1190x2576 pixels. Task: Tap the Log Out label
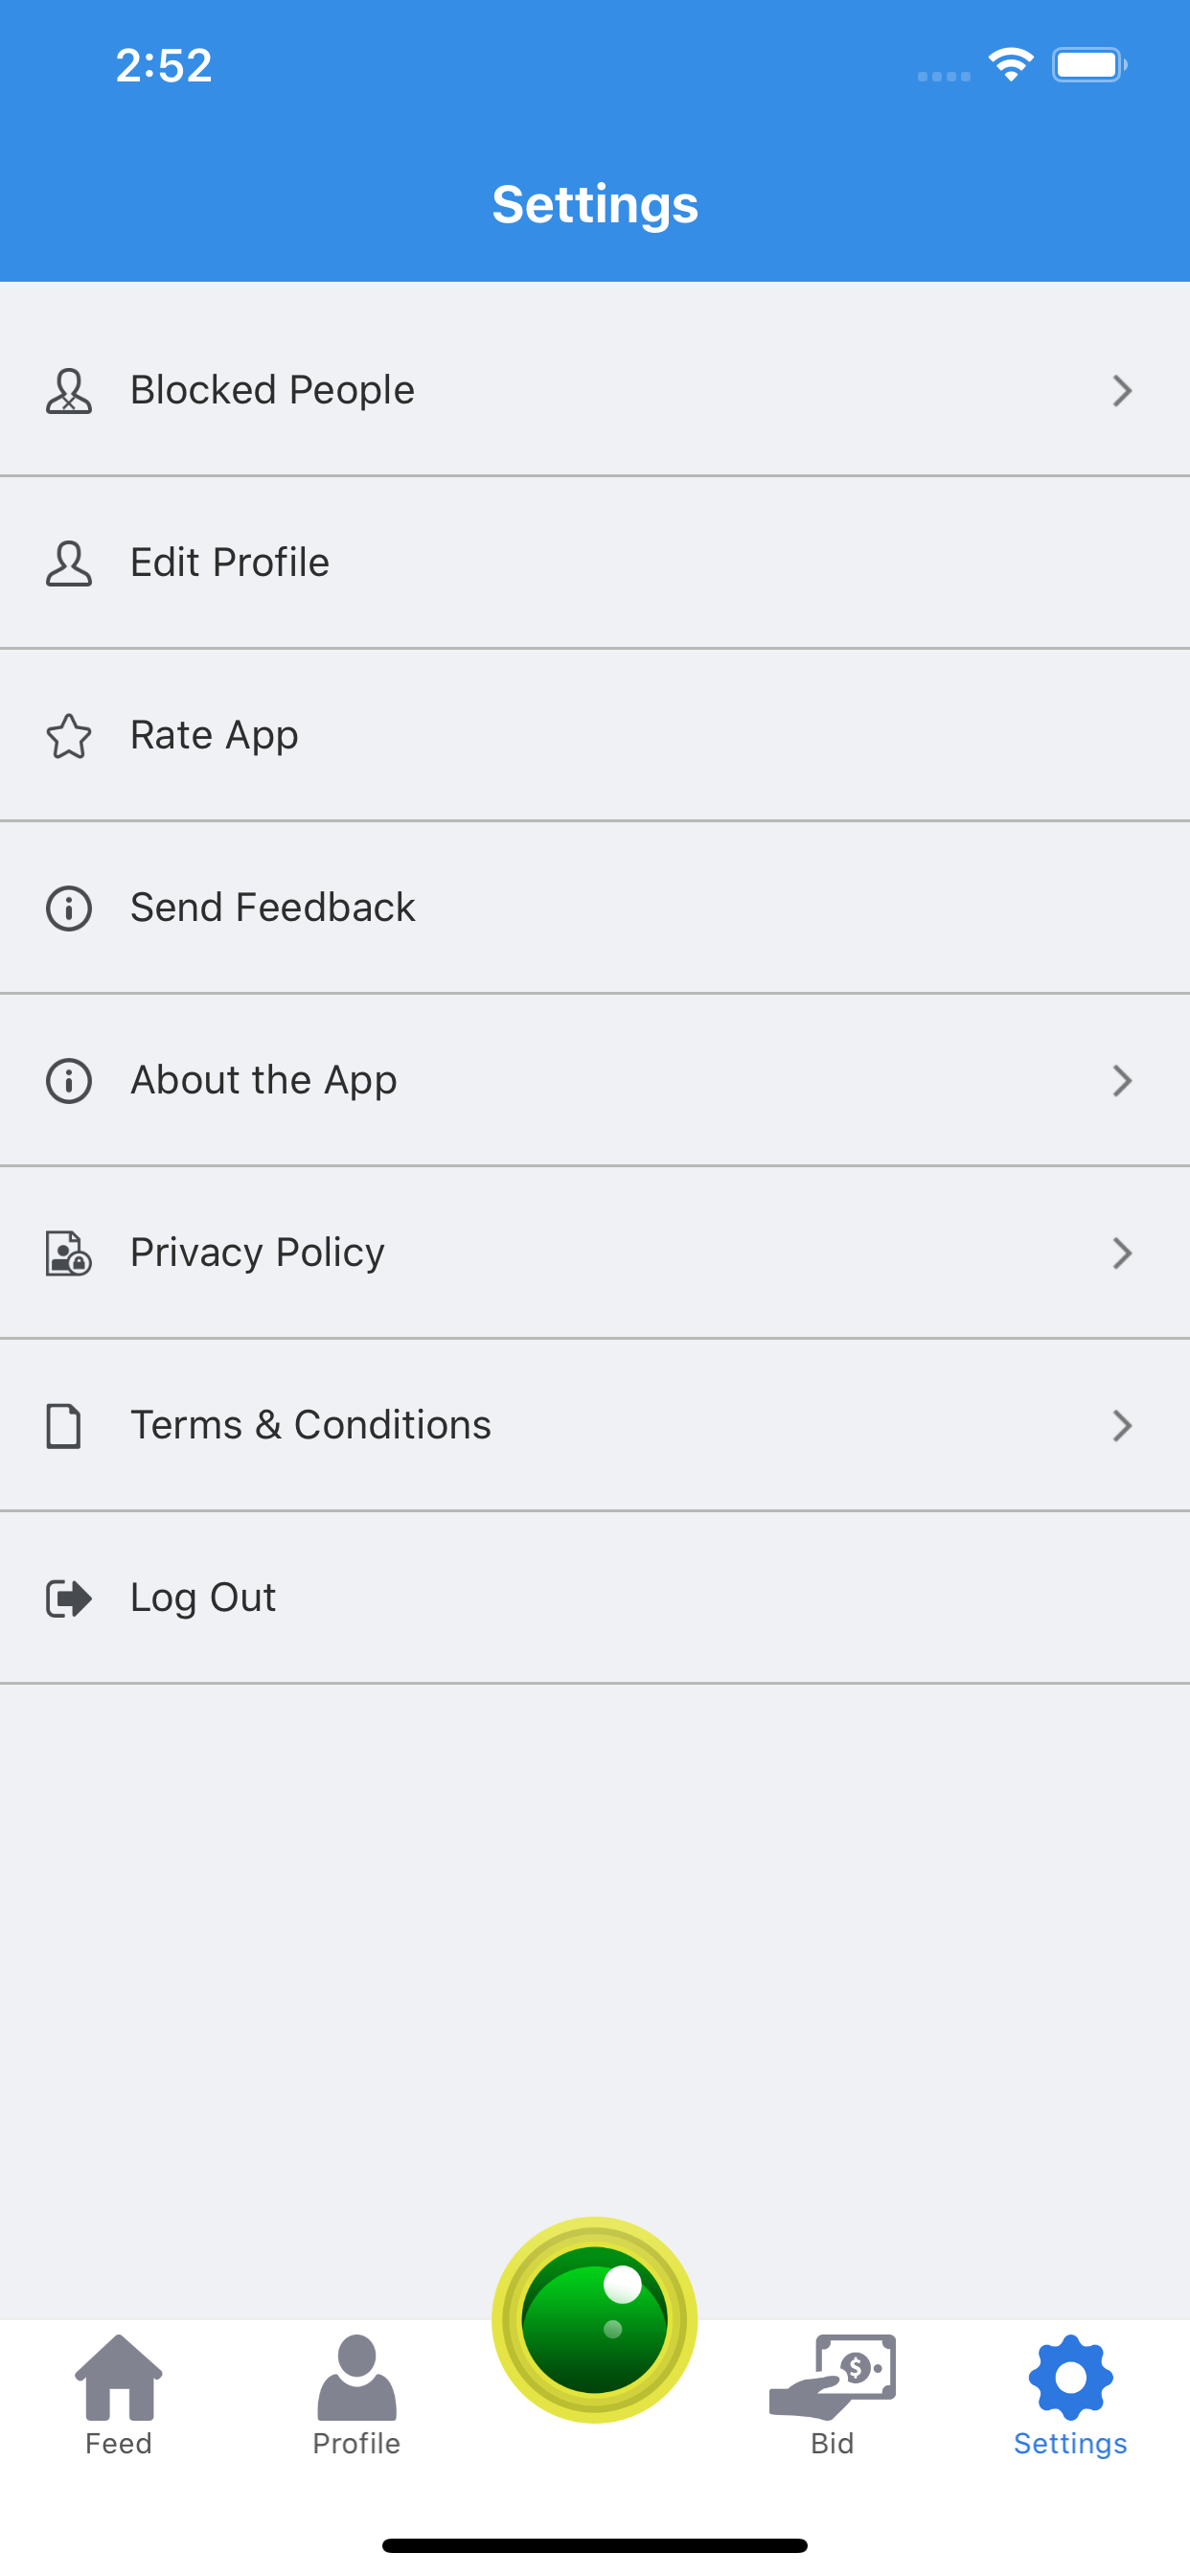click(203, 1598)
